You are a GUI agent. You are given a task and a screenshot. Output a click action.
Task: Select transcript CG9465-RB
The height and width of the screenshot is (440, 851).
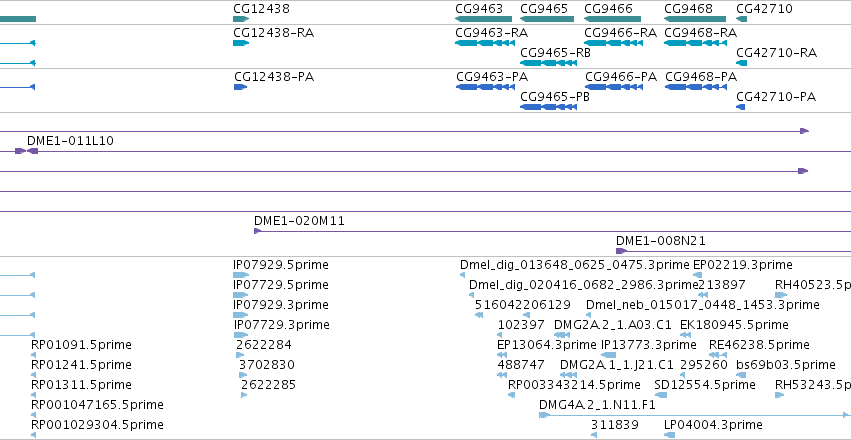point(548,63)
